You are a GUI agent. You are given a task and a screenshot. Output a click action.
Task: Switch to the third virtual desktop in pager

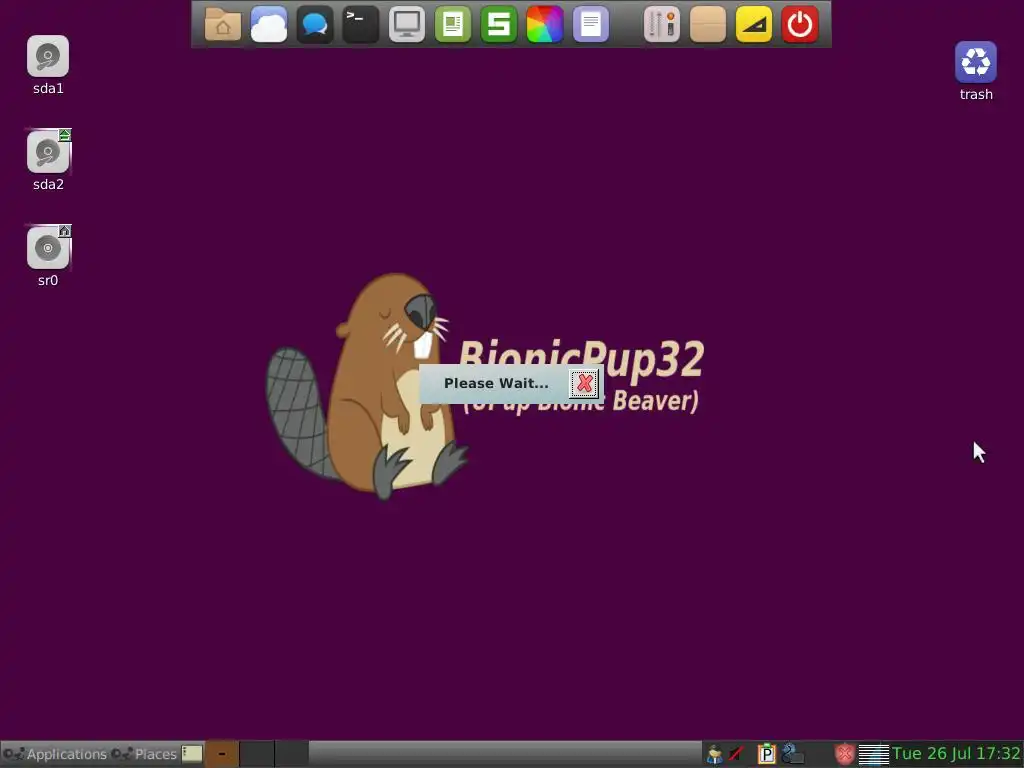point(291,754)
